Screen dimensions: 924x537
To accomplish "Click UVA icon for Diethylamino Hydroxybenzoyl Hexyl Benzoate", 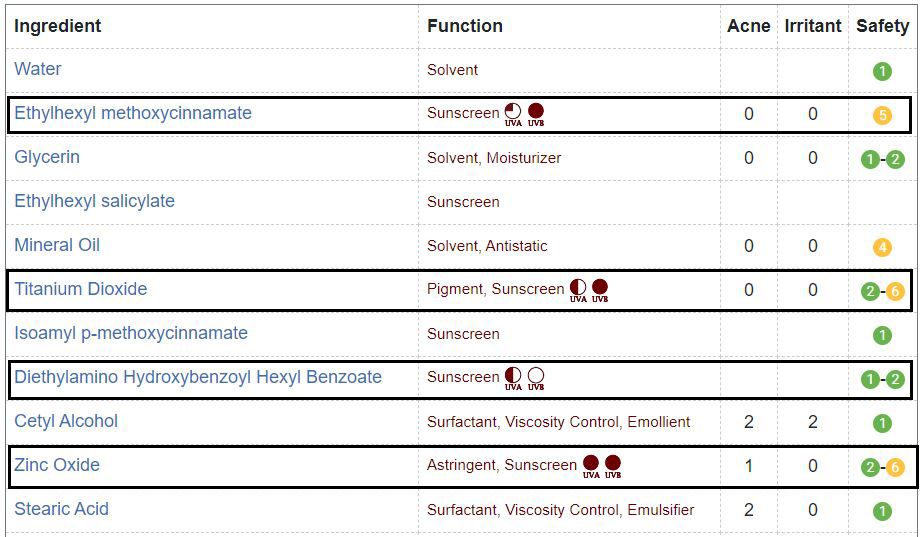I will point(513,378).
